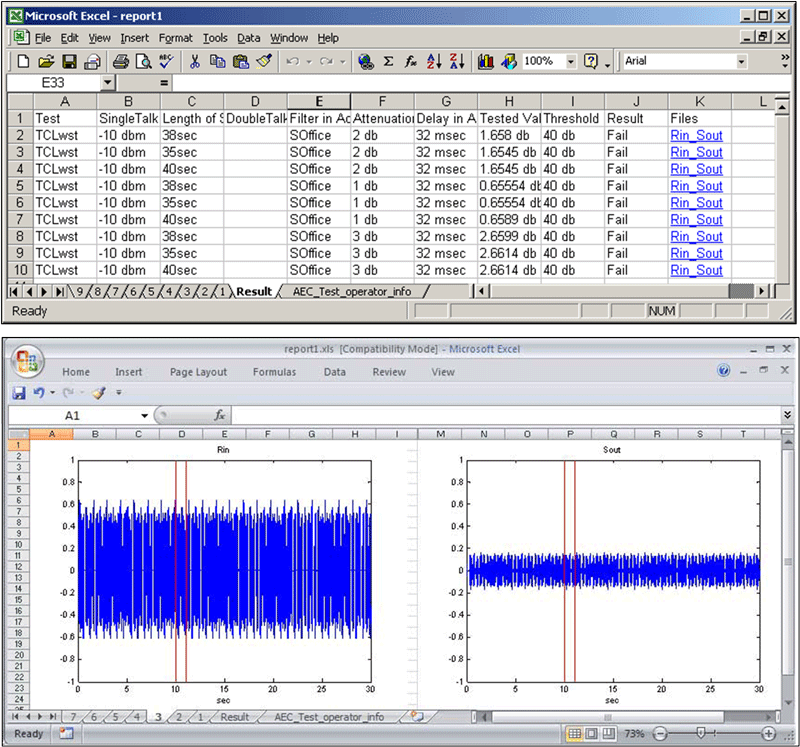Select column H header in the old Excel window
The width and height of the screenshot is (800, 747).
(509, 102)
